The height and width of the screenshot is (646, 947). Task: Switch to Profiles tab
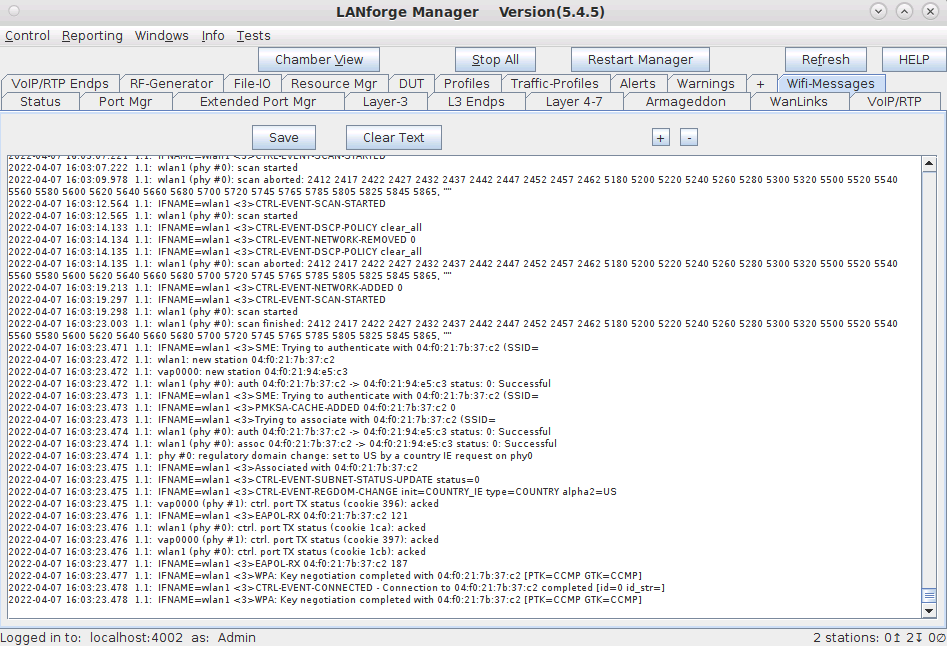[x=467, y=83]
